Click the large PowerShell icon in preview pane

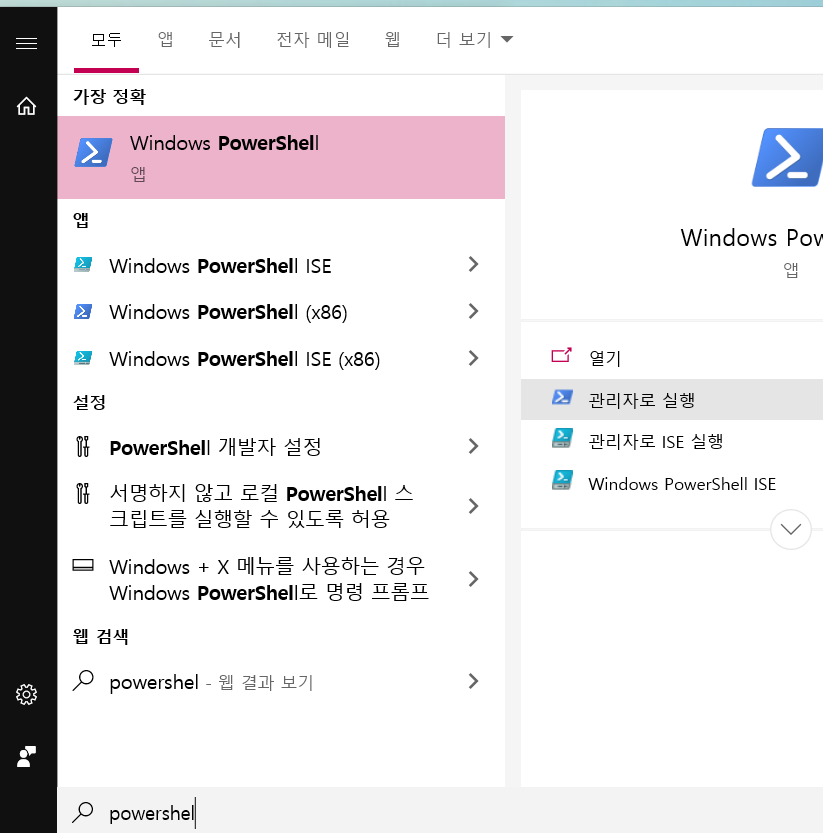pyautogui.click(x=787, y=157)
